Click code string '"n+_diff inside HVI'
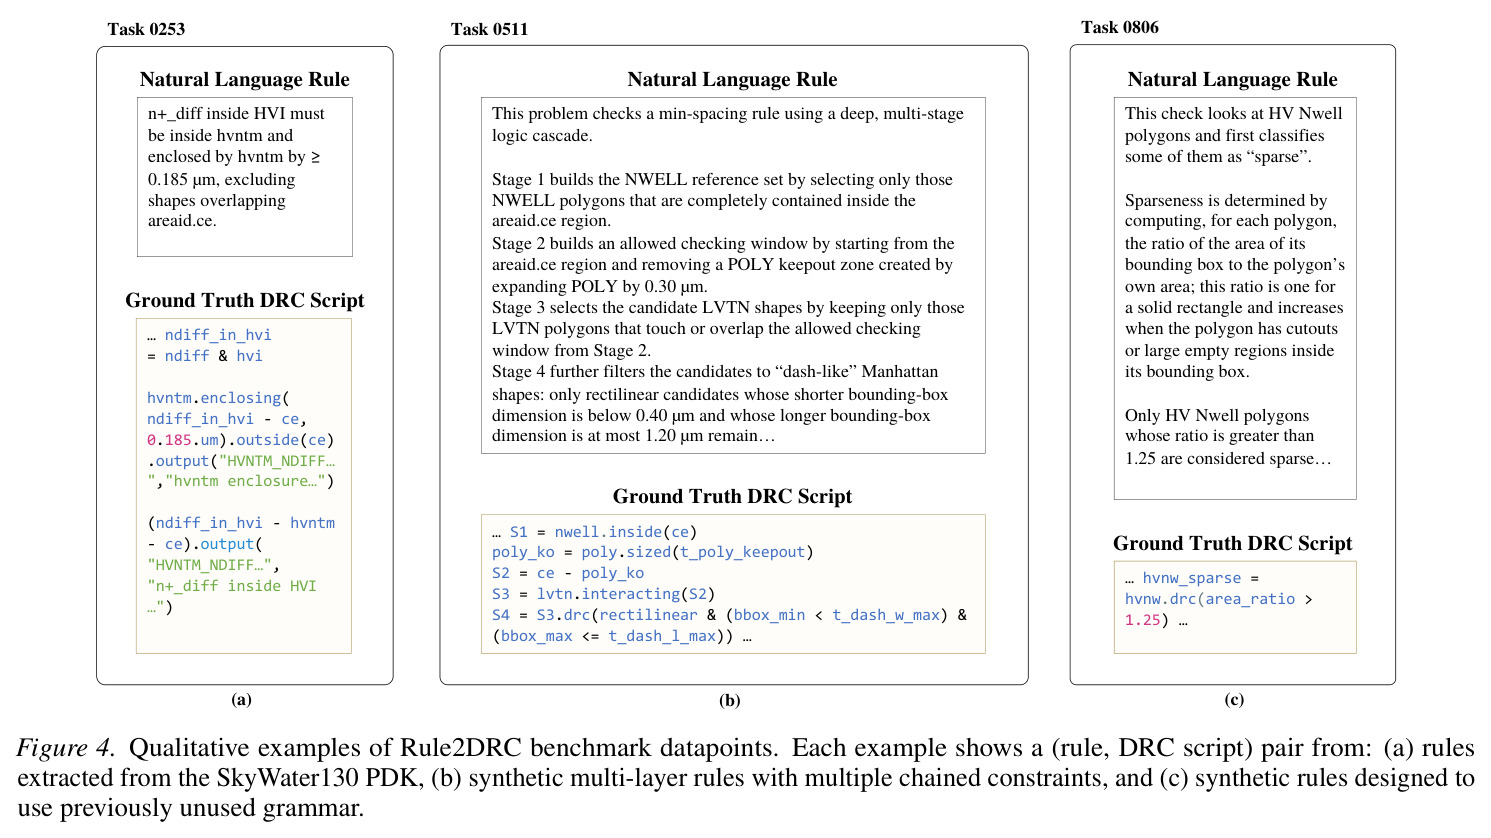Screen dimensions: 1491x838 click(x=232, y=586)
